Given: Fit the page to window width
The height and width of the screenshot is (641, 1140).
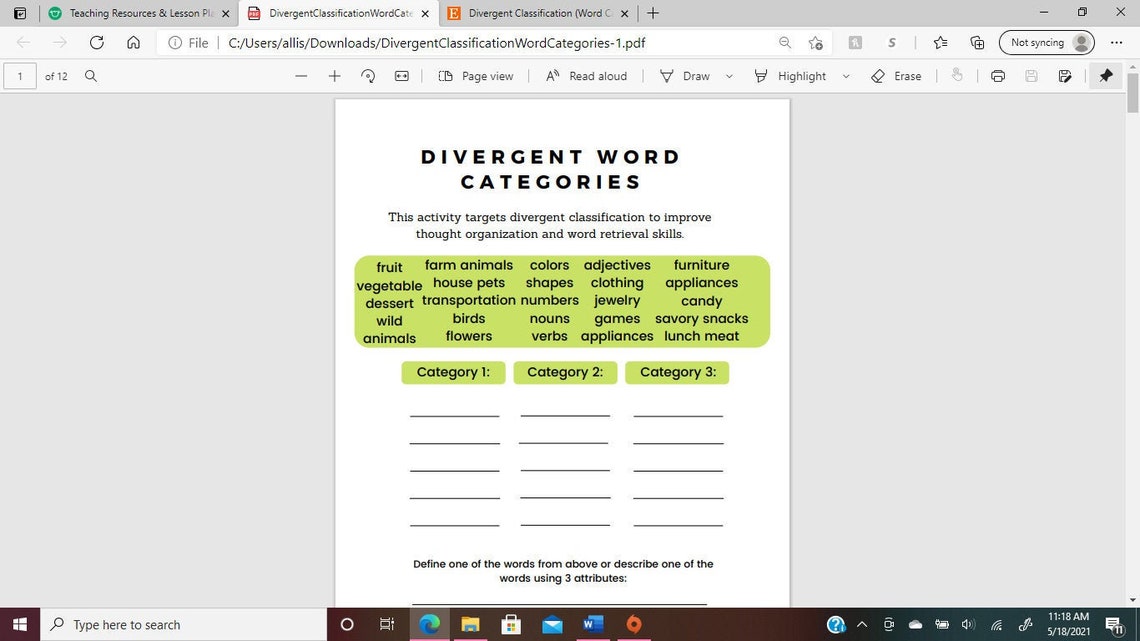Looking at the screenshot, I should [402, 76].
